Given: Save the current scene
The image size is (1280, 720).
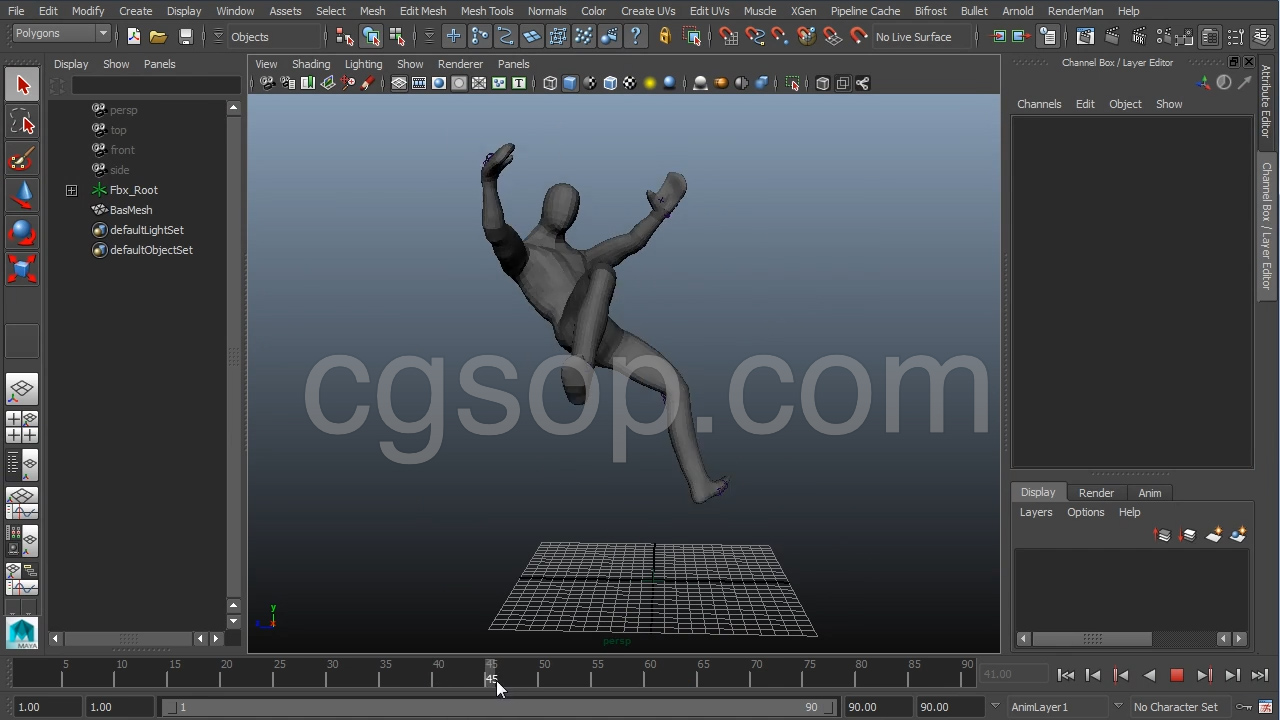Looking at the screenshot, I should (185, 37).
